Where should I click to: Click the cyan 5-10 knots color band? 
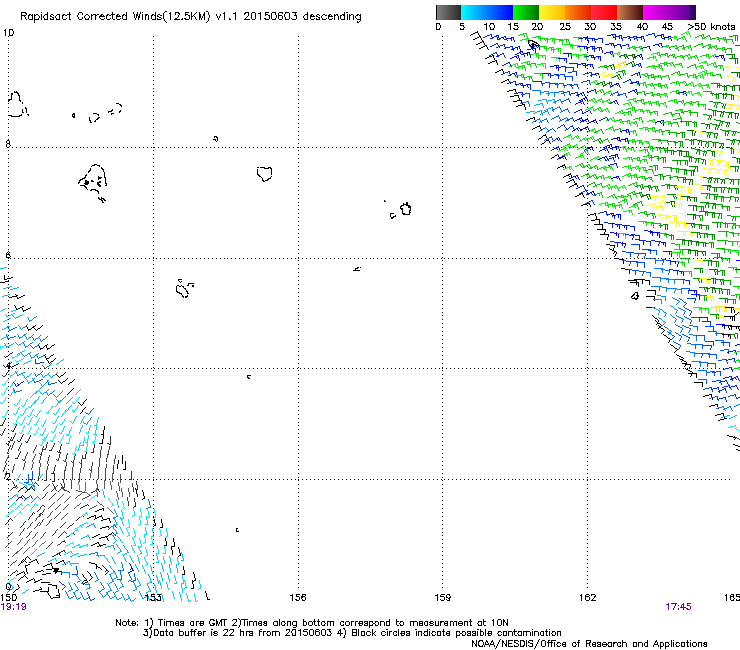474,12
